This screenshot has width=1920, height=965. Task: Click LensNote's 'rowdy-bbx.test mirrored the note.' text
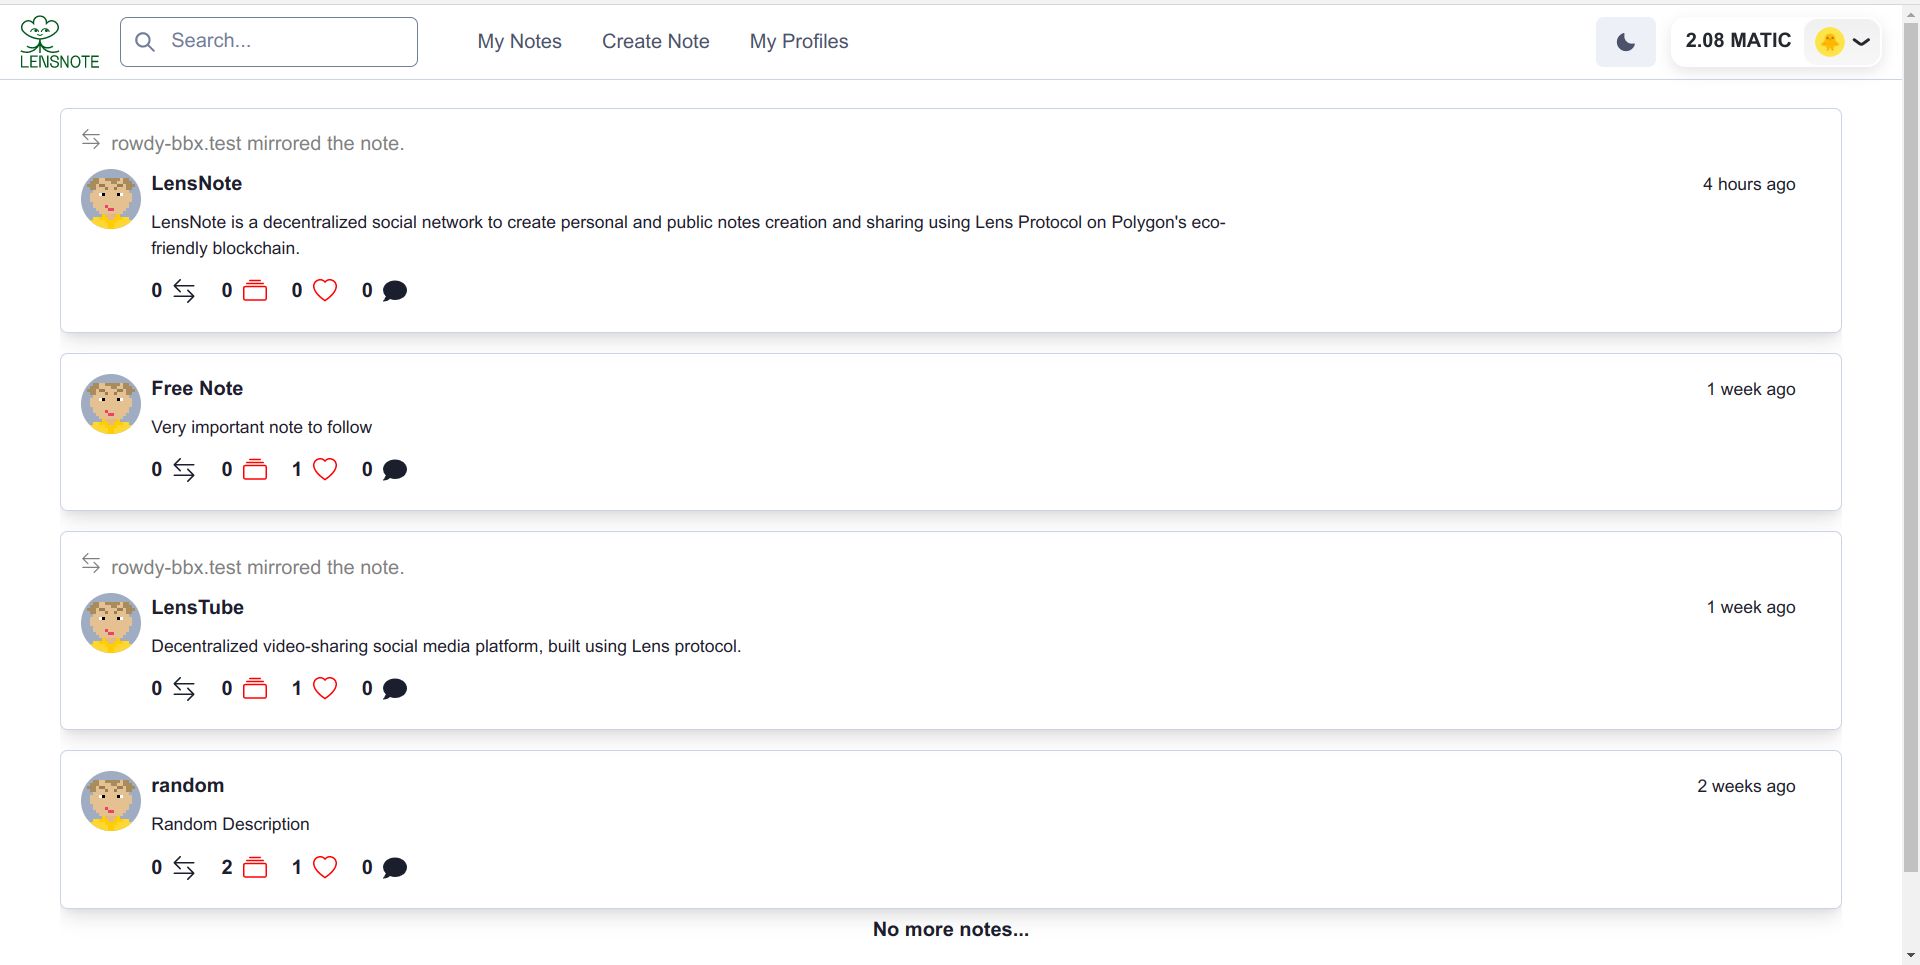click(x=257, y=143)
